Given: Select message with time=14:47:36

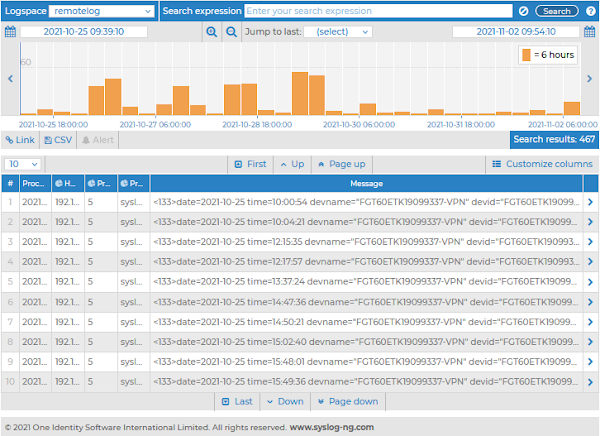Looking at the screenshot, I should click(x=367, y=302).
